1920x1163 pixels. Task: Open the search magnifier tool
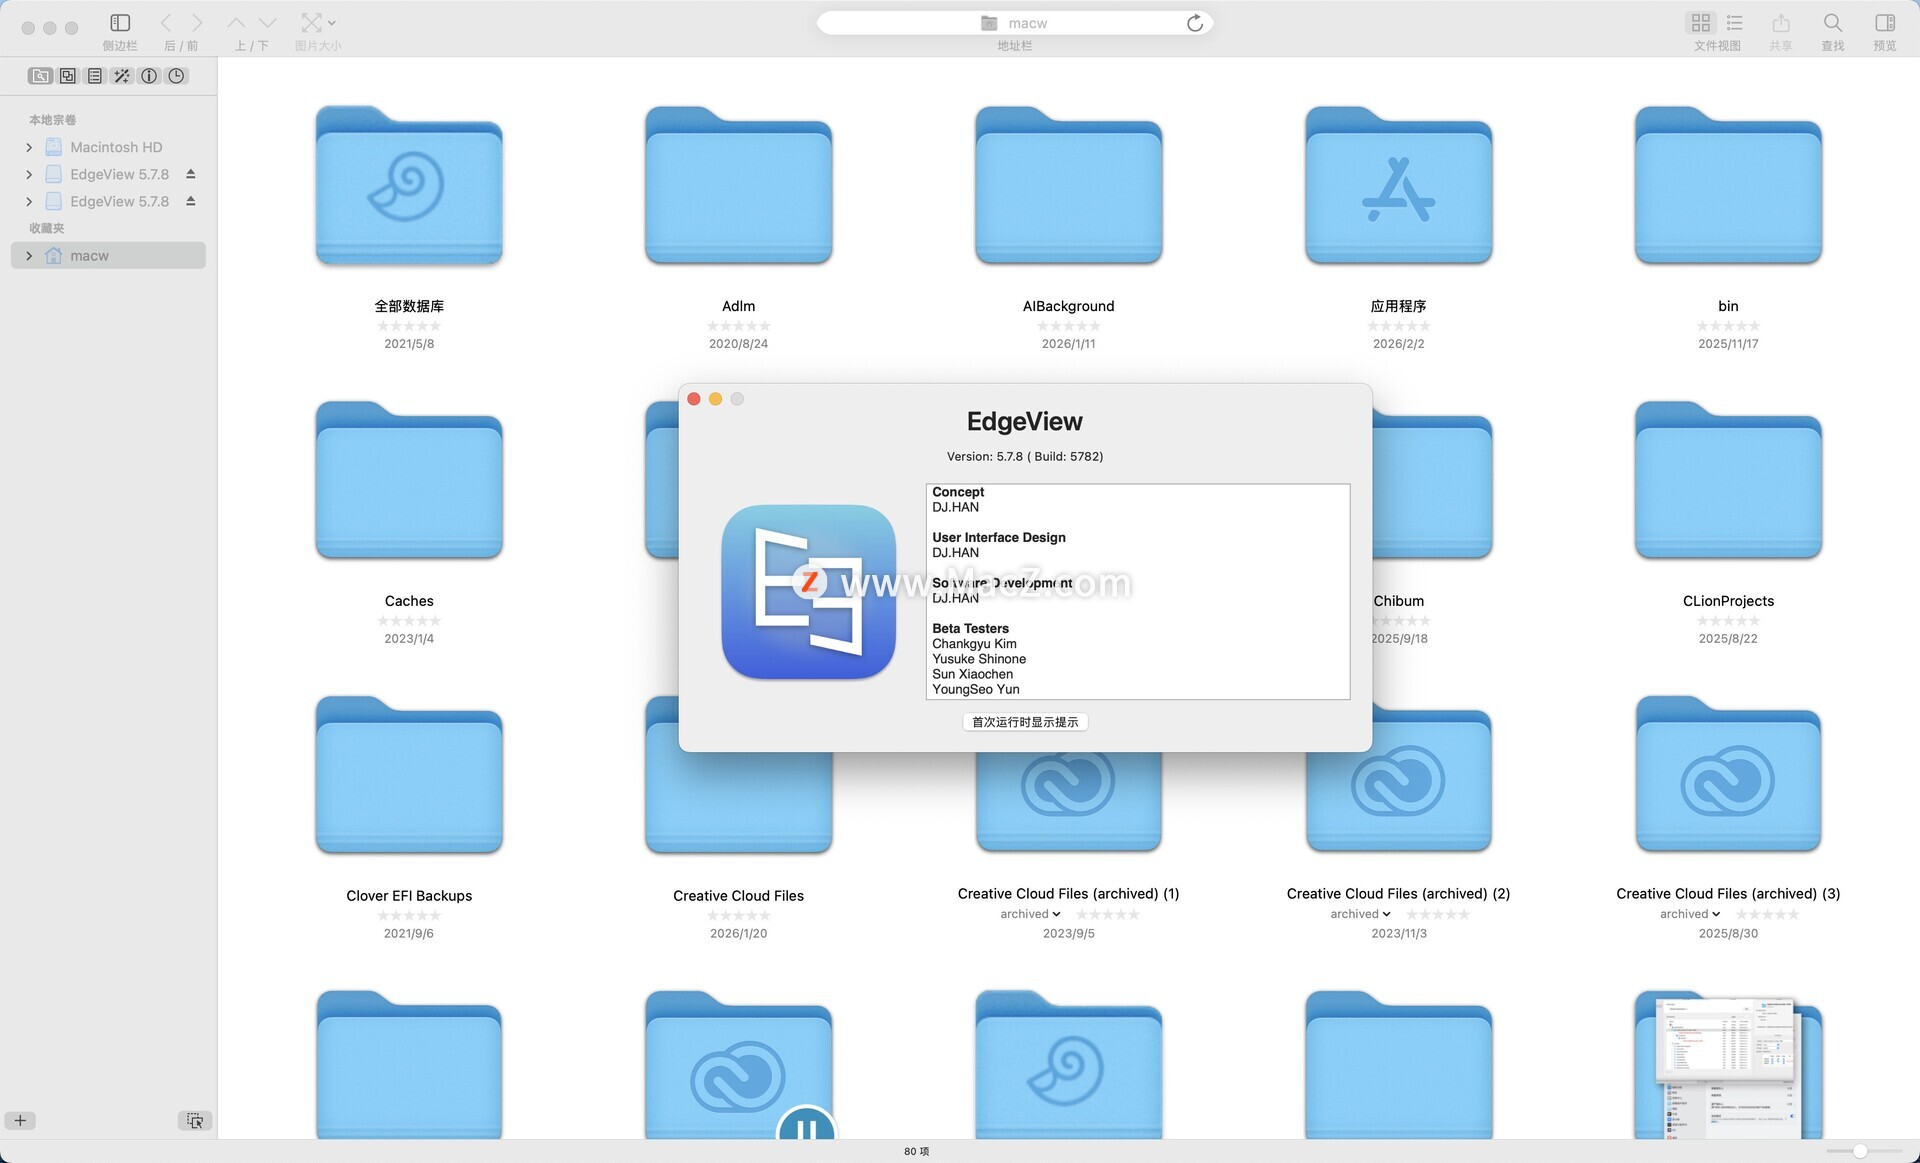pyautogui.click(x=1832, y=22)
